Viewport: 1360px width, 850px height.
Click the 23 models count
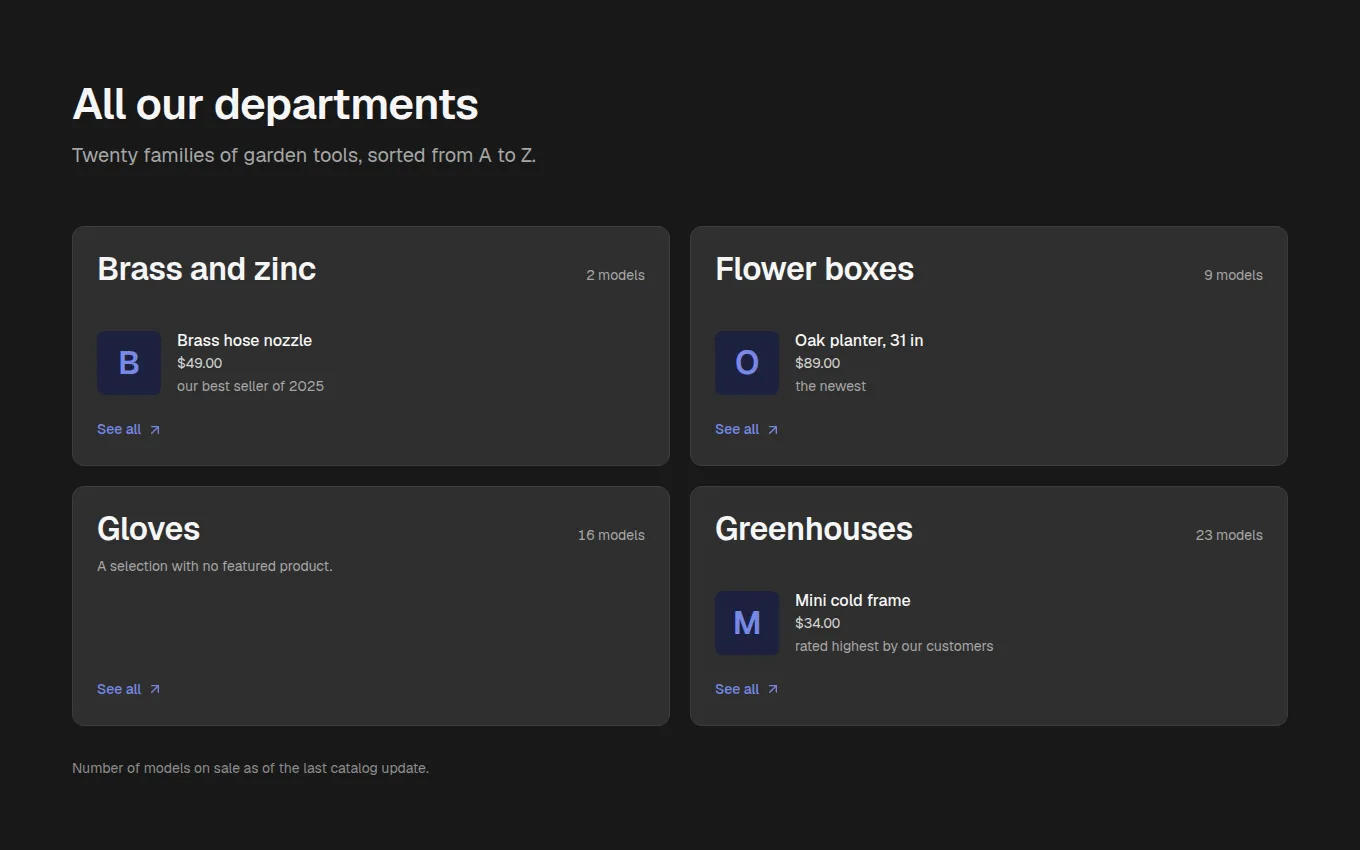coord(1230,535)
